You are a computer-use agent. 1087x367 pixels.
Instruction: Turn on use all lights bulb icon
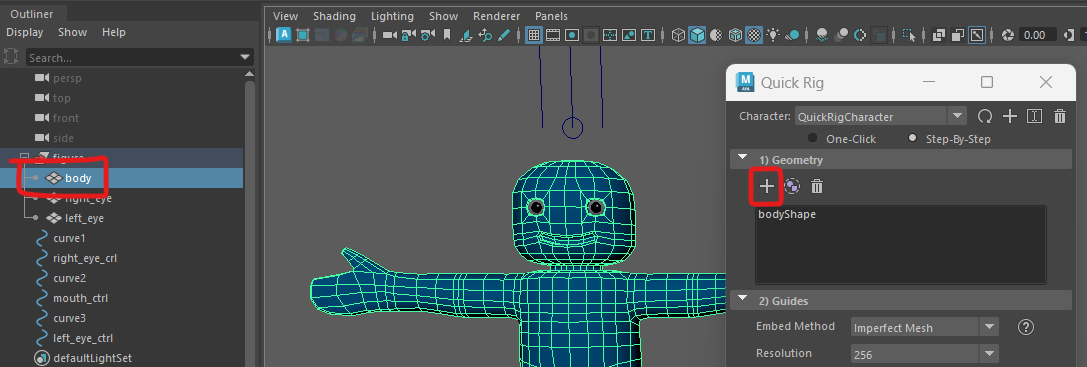click(773, 35)
